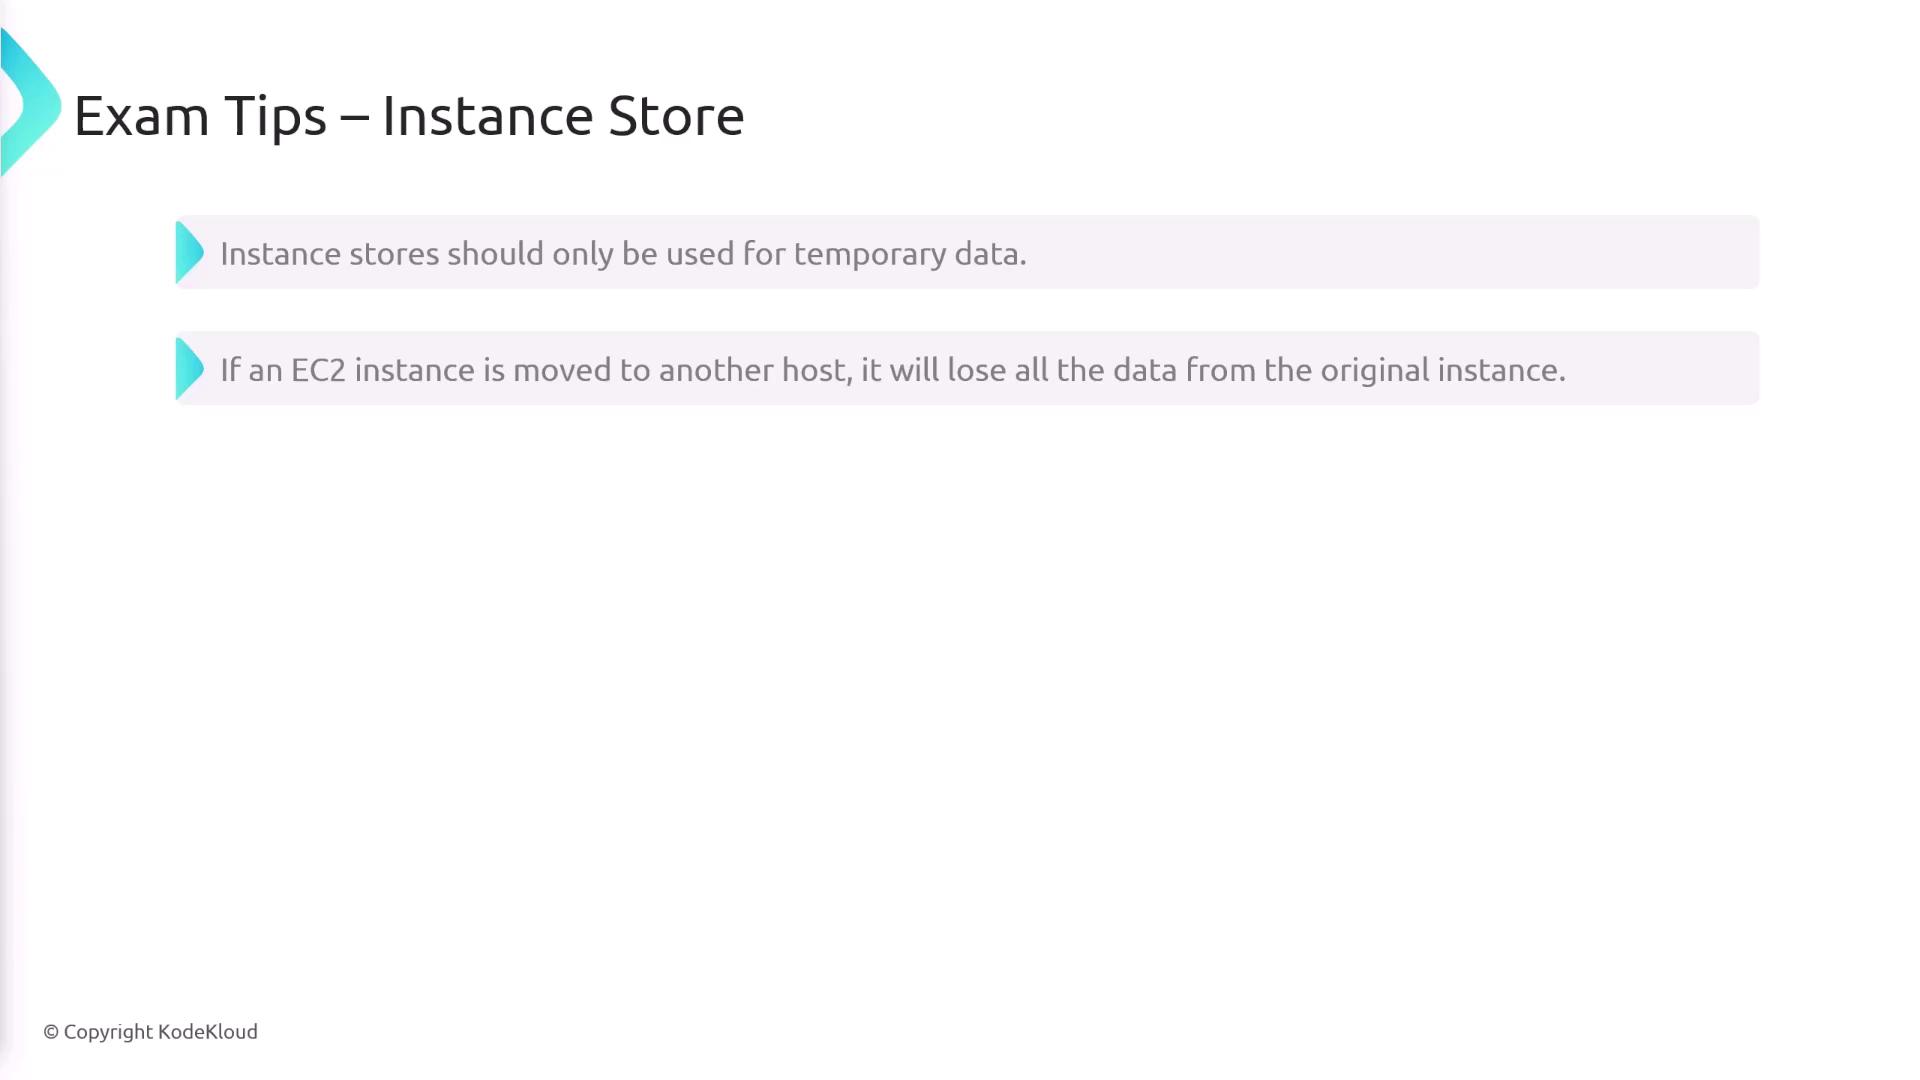Click the arrow bullet before 'Instance stores should'

(x=188, y=253)
